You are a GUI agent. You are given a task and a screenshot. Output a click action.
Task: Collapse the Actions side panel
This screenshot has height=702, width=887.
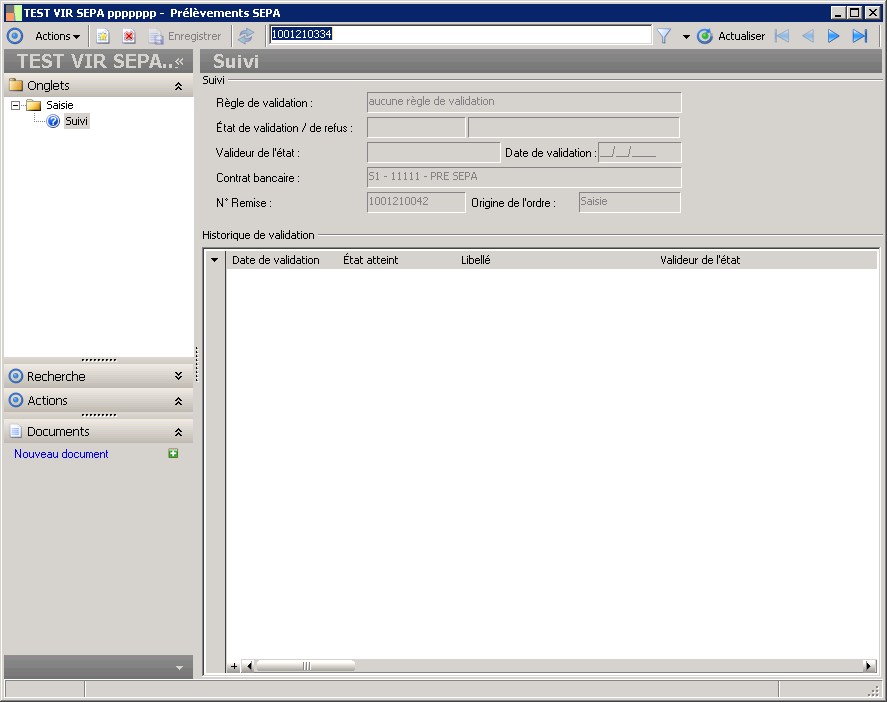click(178, 401)
